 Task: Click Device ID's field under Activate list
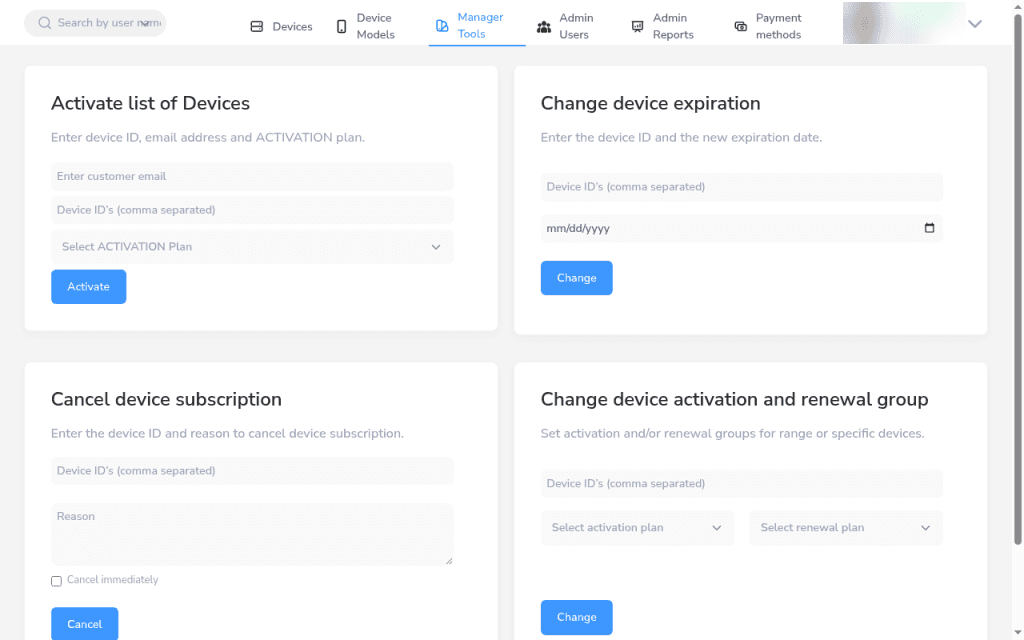[x=252, y=210]
